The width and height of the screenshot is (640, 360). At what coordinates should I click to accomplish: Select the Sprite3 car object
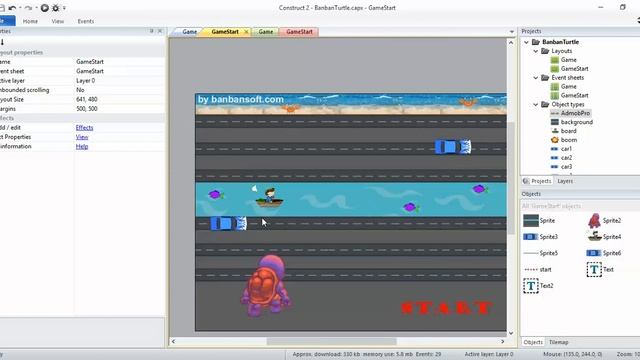(x=540, y=237)
